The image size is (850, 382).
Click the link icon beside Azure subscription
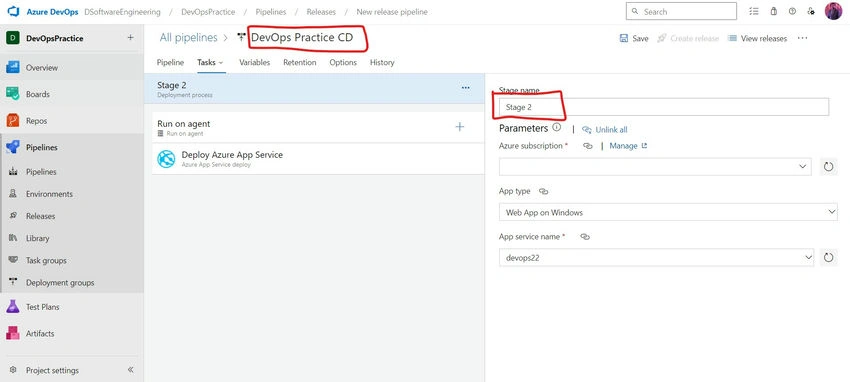[588, 146]
